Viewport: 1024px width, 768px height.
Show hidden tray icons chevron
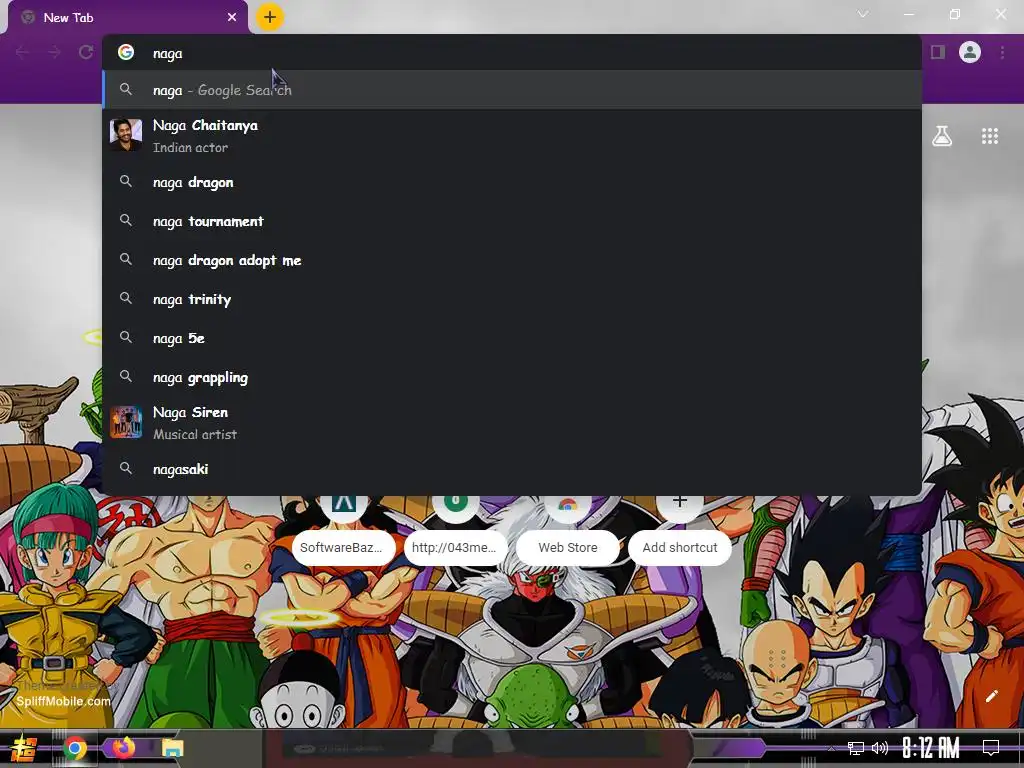[x=831, y=748]
